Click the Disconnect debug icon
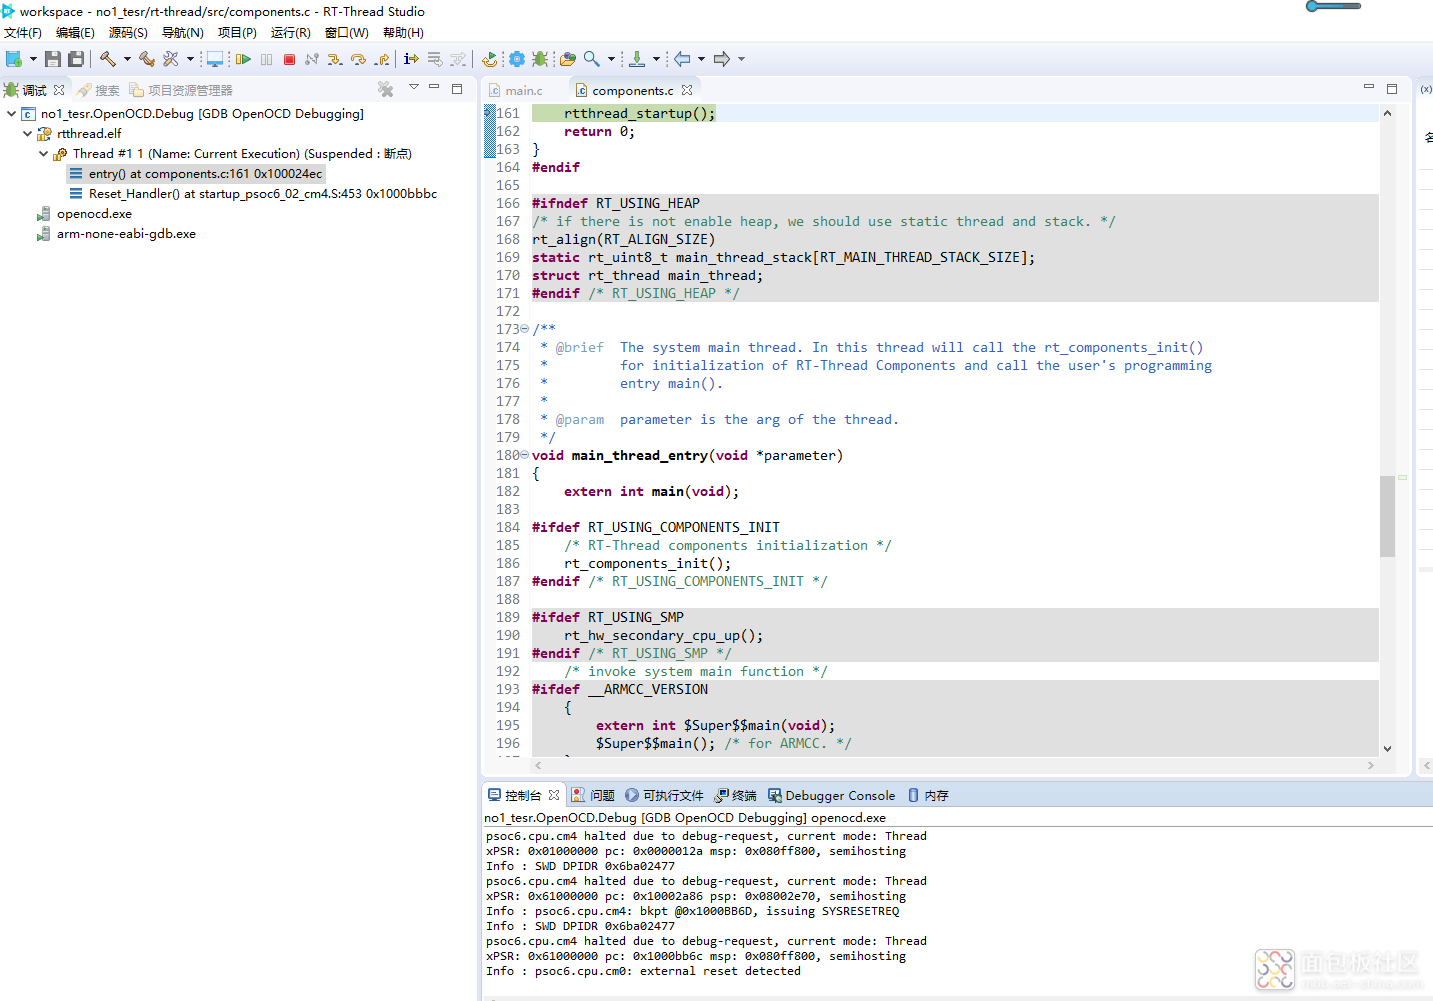Viewport: 1433px width, 1001px height. coord(312,59)
